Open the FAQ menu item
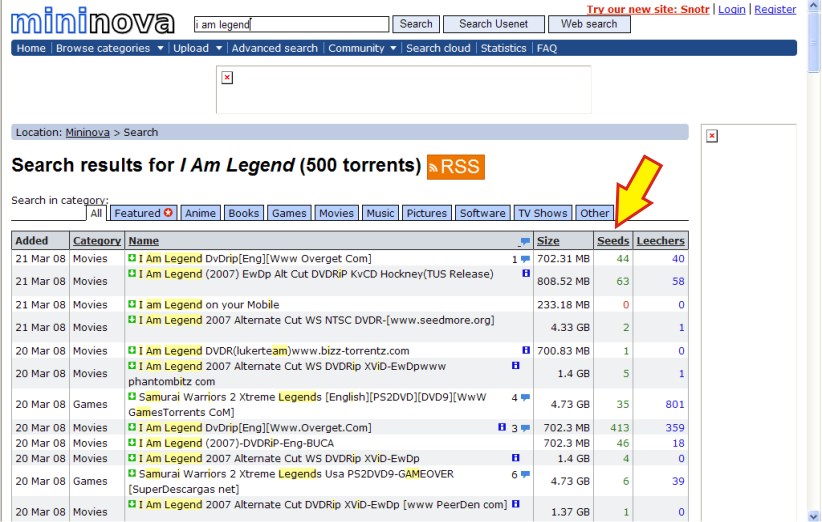Image resolution: width=822 pixels, height=522 pixels. coord(547,48)
